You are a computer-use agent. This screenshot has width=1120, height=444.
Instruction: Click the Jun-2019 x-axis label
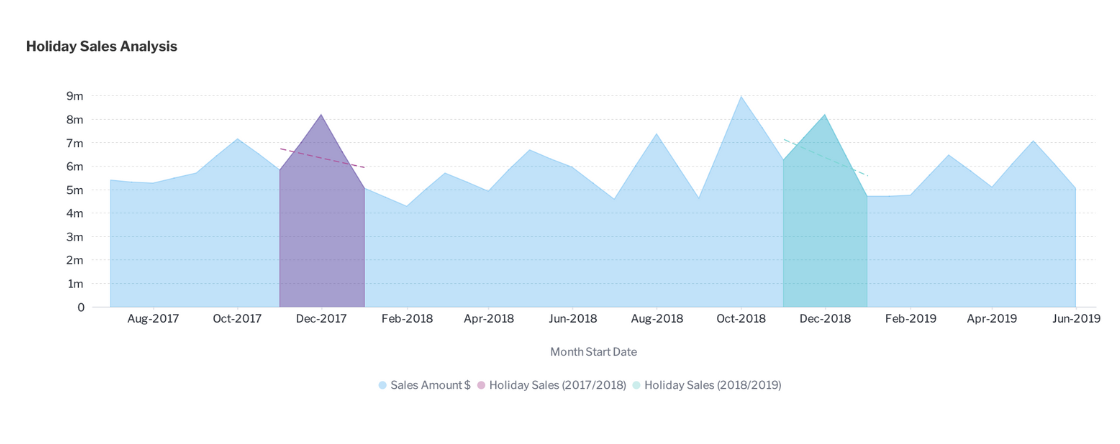[1076, 318]
